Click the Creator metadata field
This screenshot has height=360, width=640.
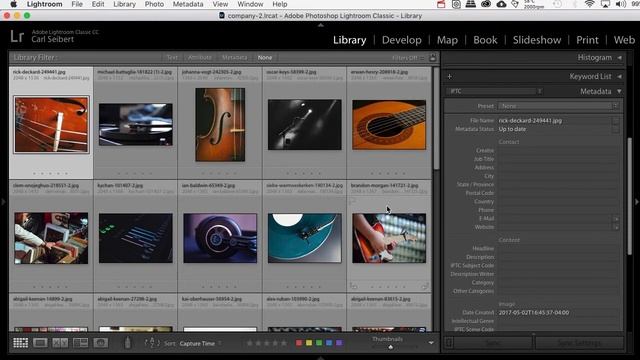[x=558, y=150]
